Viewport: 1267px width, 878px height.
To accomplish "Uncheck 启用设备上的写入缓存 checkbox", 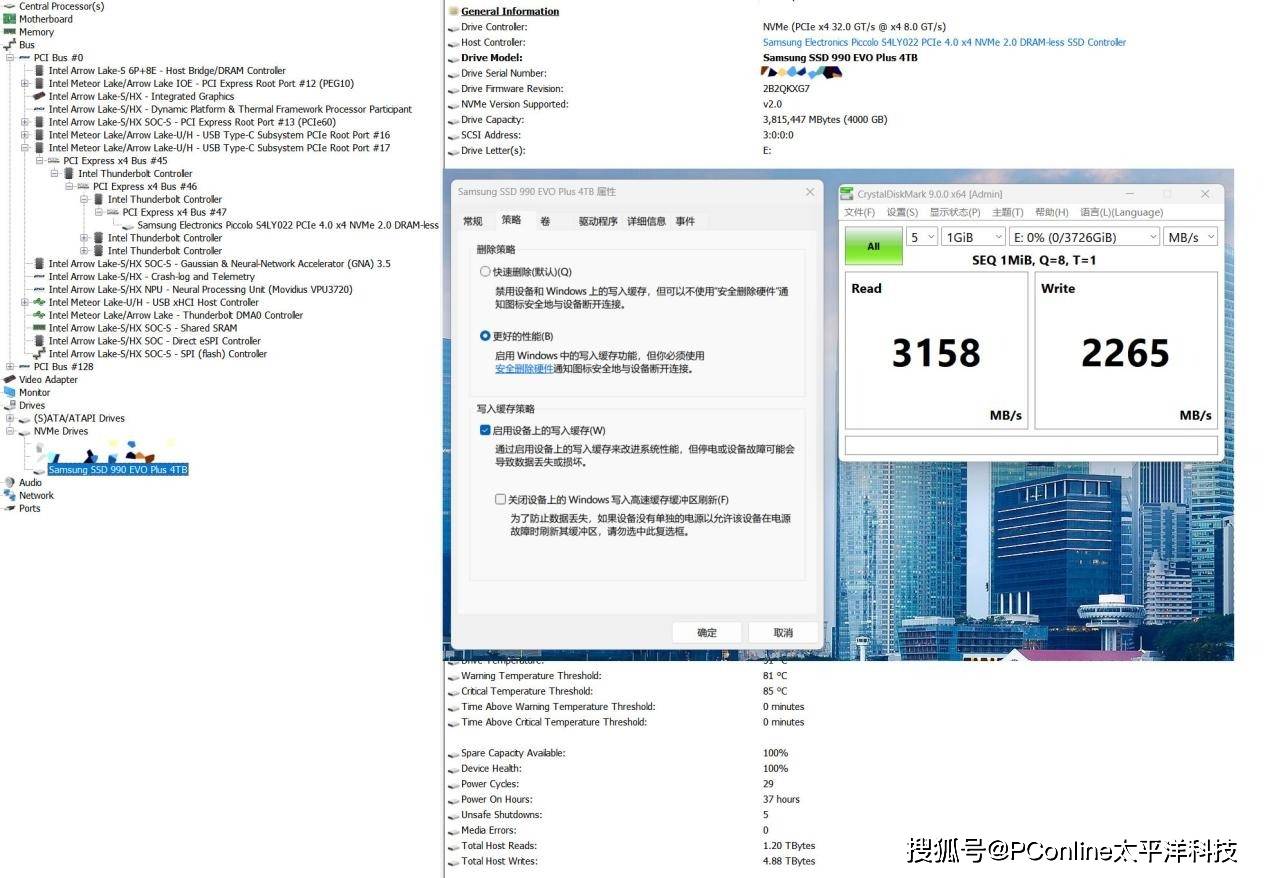I will [486, 431].
